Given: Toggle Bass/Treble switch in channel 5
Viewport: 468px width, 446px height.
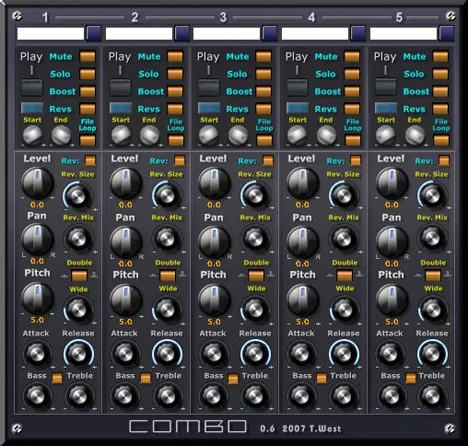Looking at the screenshot, I should coord(411,378).
